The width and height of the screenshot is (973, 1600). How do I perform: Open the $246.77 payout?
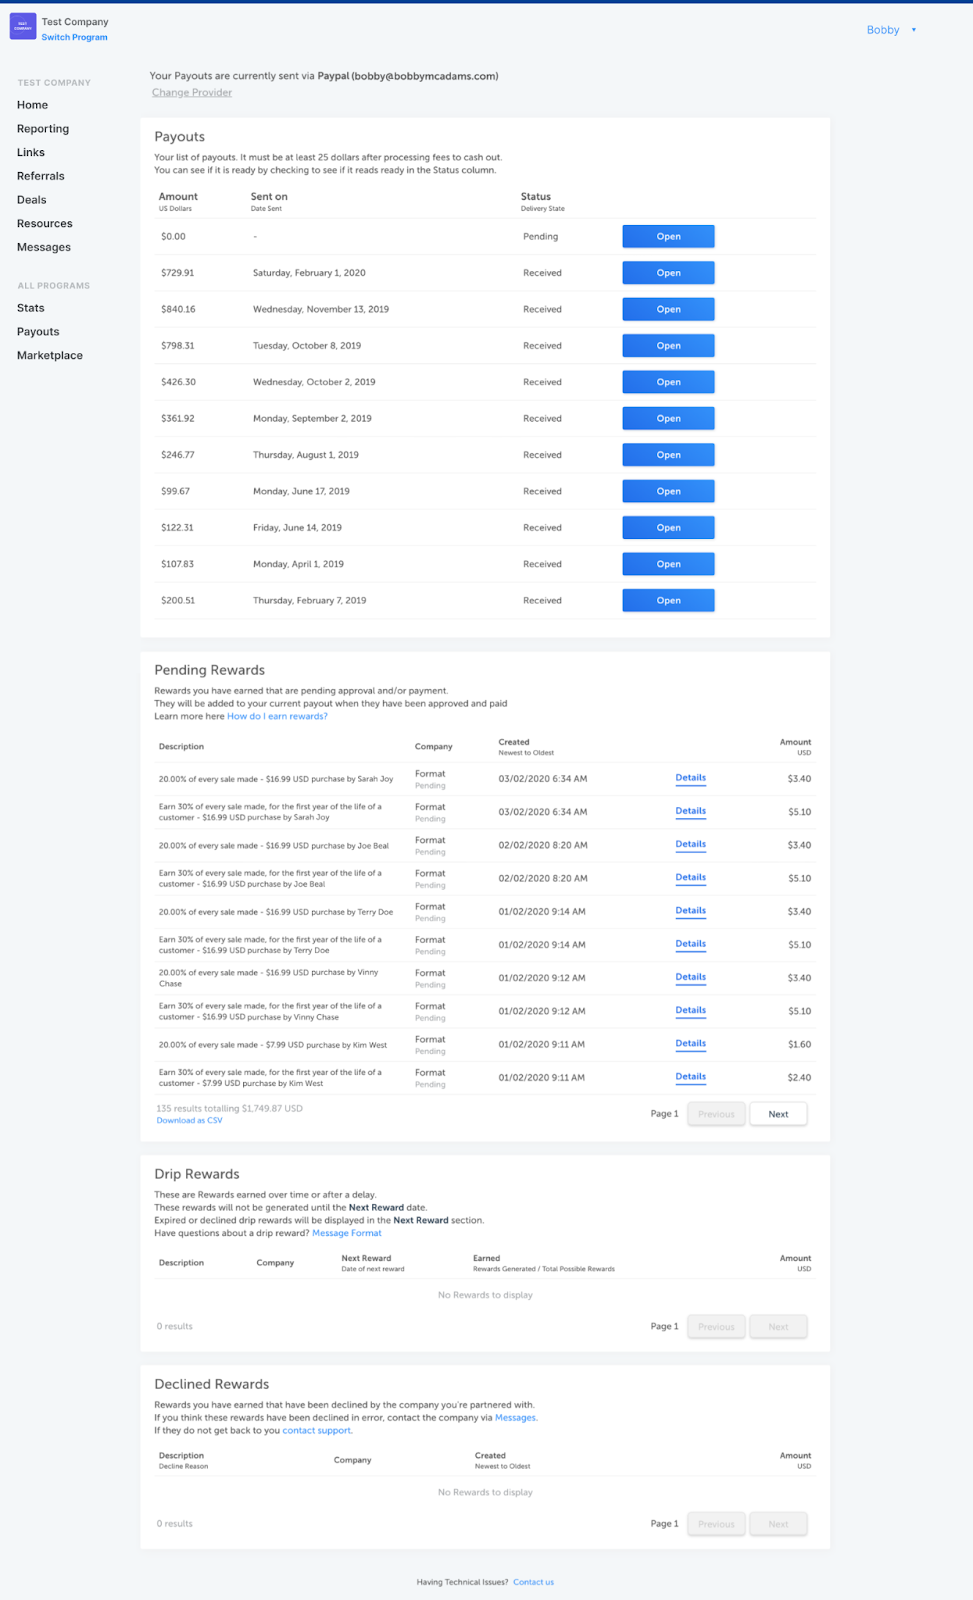point(668,455)
